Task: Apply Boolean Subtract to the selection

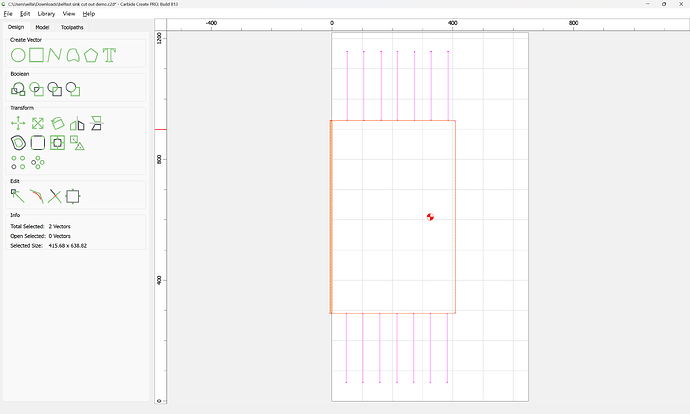Action: click(55, 89)
